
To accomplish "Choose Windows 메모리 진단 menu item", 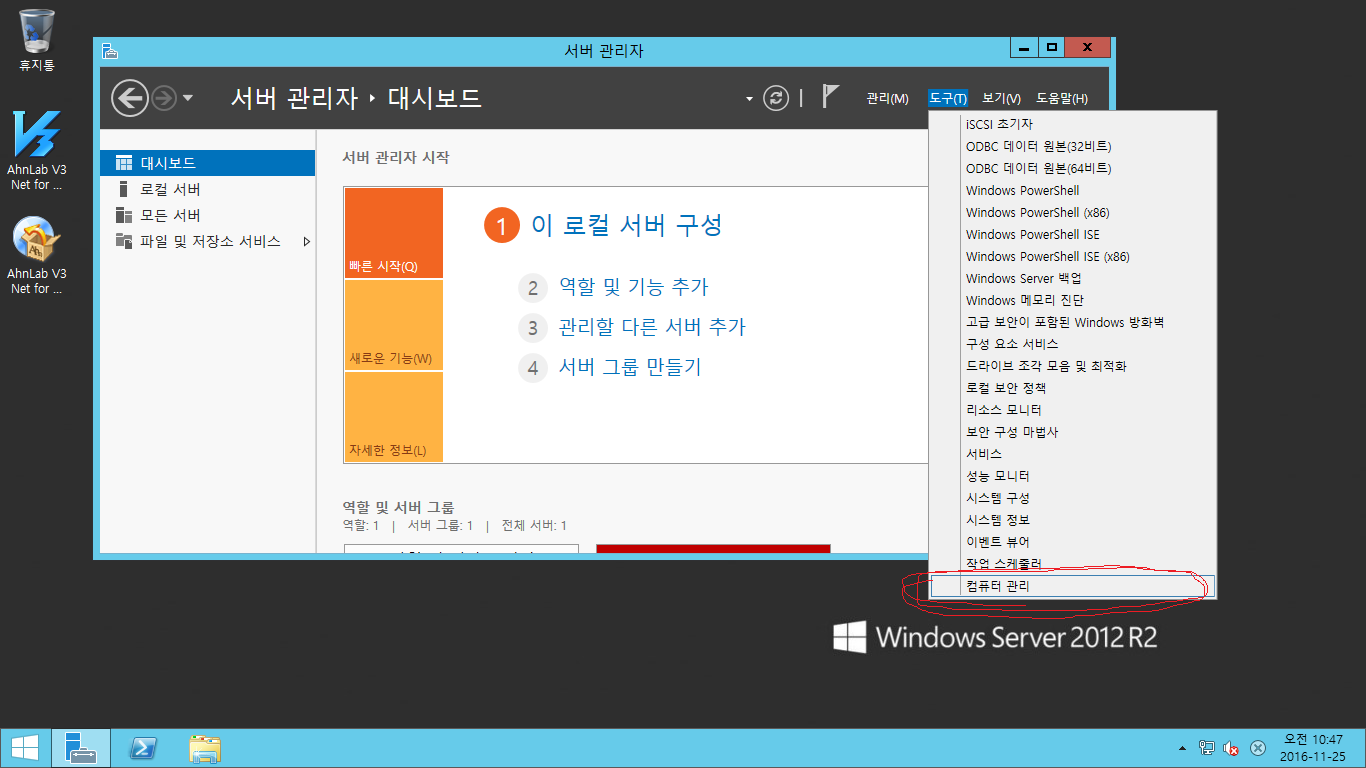I will click(1073, 301).
